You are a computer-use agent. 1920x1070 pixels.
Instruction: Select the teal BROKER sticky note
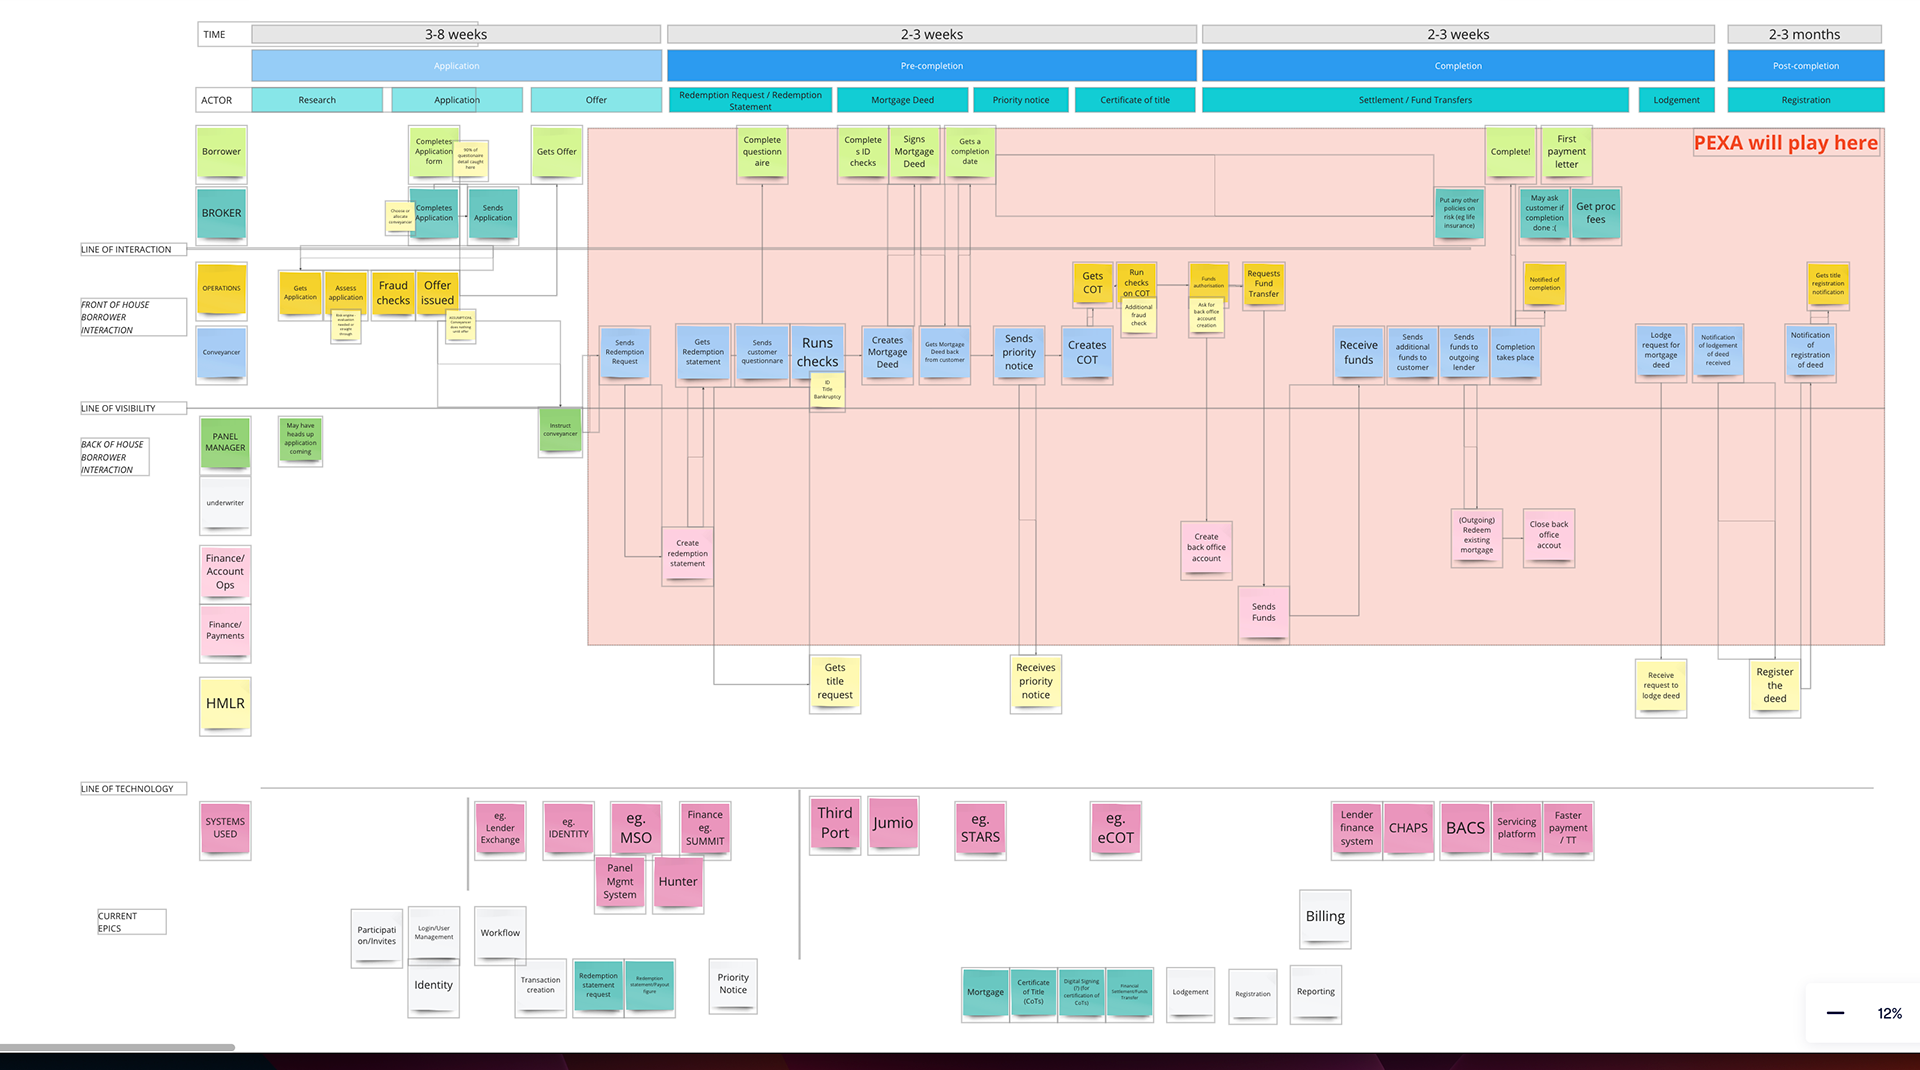pos(221,213)
